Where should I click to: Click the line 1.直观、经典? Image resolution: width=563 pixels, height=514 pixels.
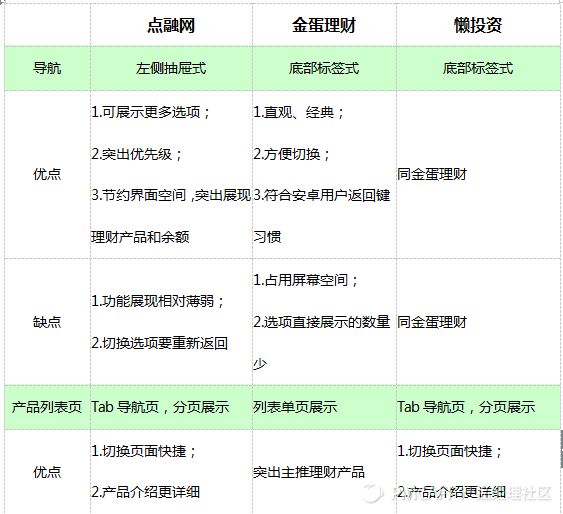[x=299, y=112]
